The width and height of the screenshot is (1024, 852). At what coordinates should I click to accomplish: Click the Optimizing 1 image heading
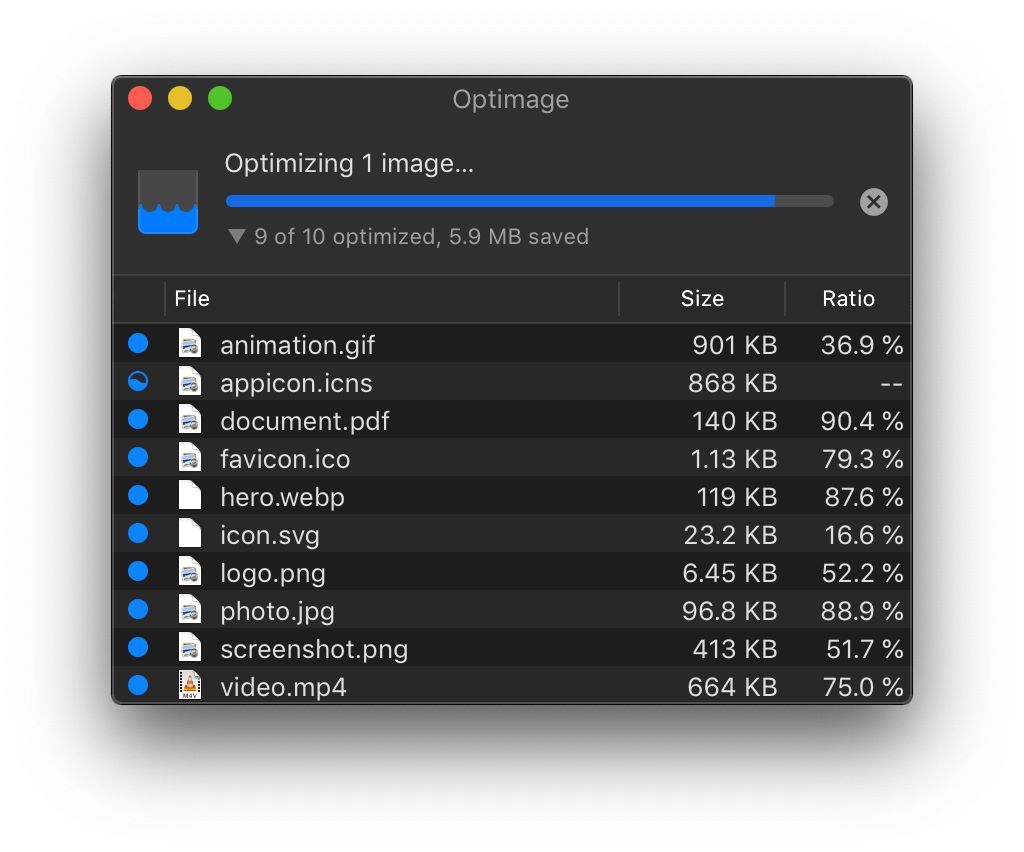click(349, 163)
